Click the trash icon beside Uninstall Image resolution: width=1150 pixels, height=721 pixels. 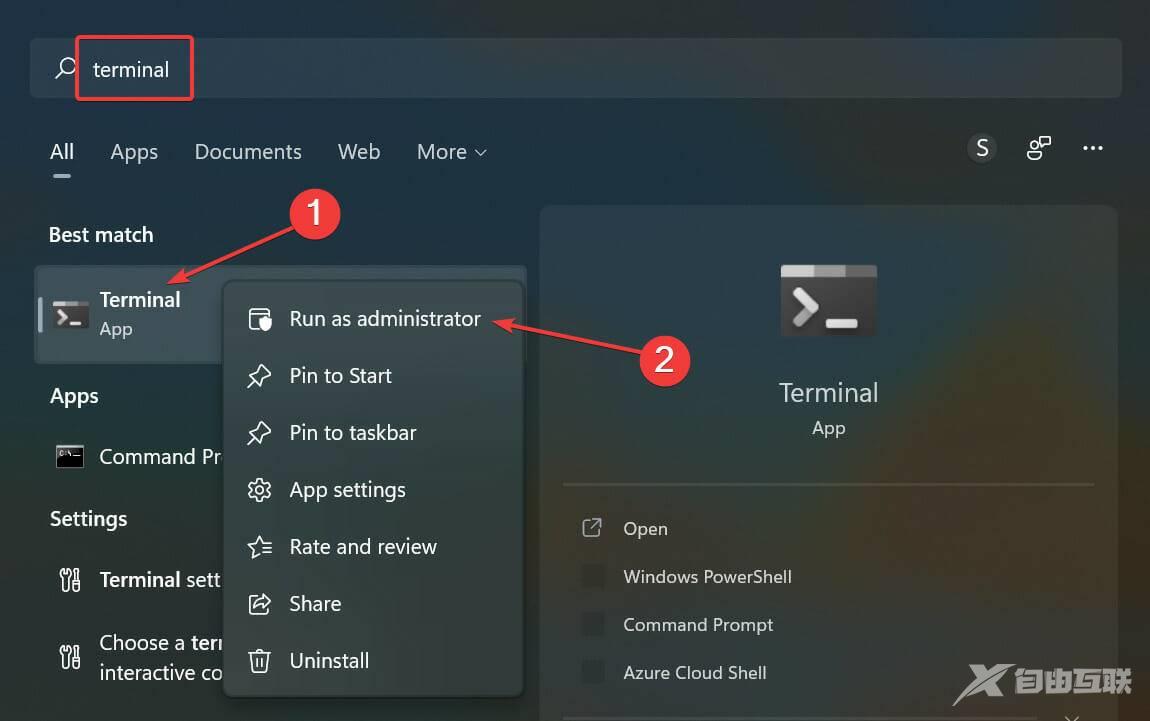(259, 661)
